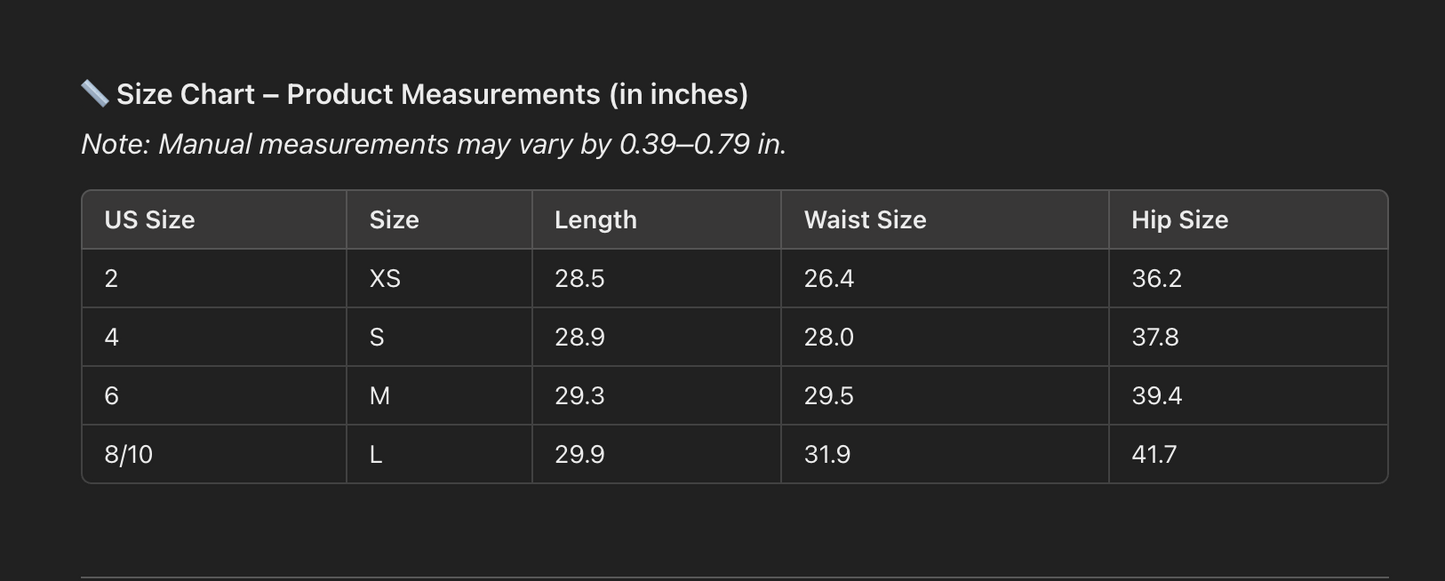This screenshot has height=581, width=1445.
Task: Click the ruler icon beside Size Chart
Action: [x=95, y=94]
